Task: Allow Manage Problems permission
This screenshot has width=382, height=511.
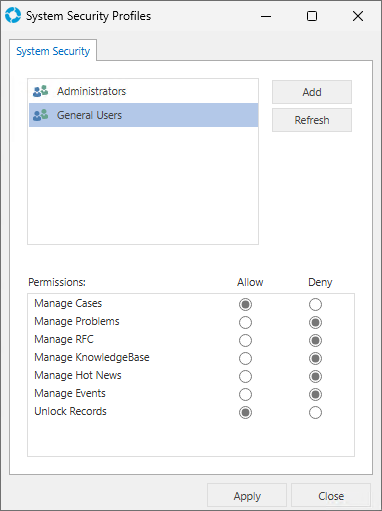Action: (x=245, y=322)
